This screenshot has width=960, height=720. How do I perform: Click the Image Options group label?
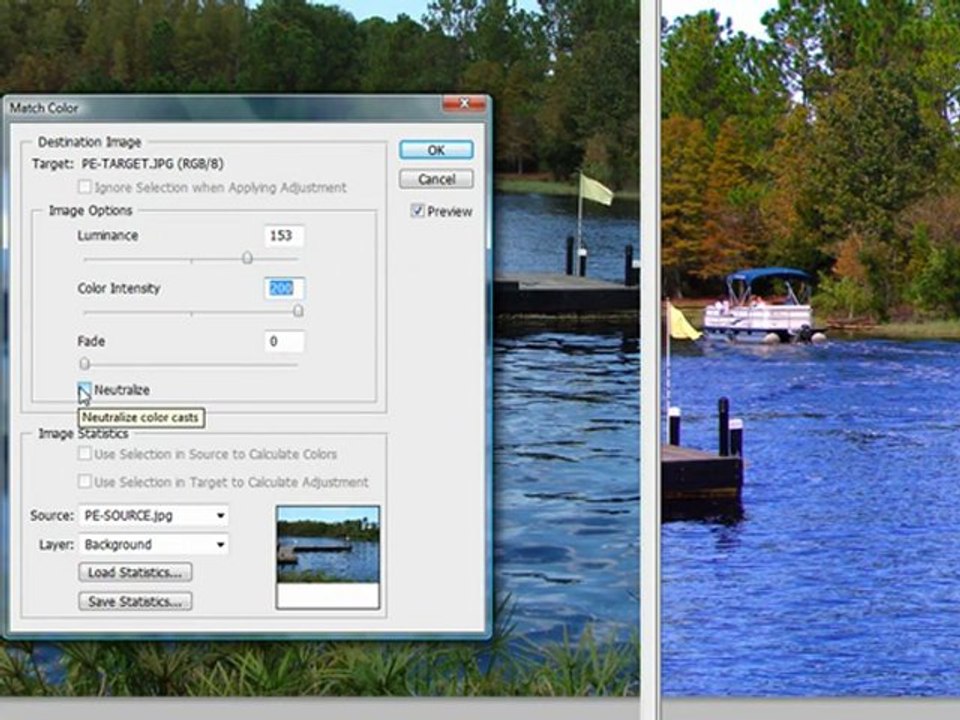[x=91, y=211]
